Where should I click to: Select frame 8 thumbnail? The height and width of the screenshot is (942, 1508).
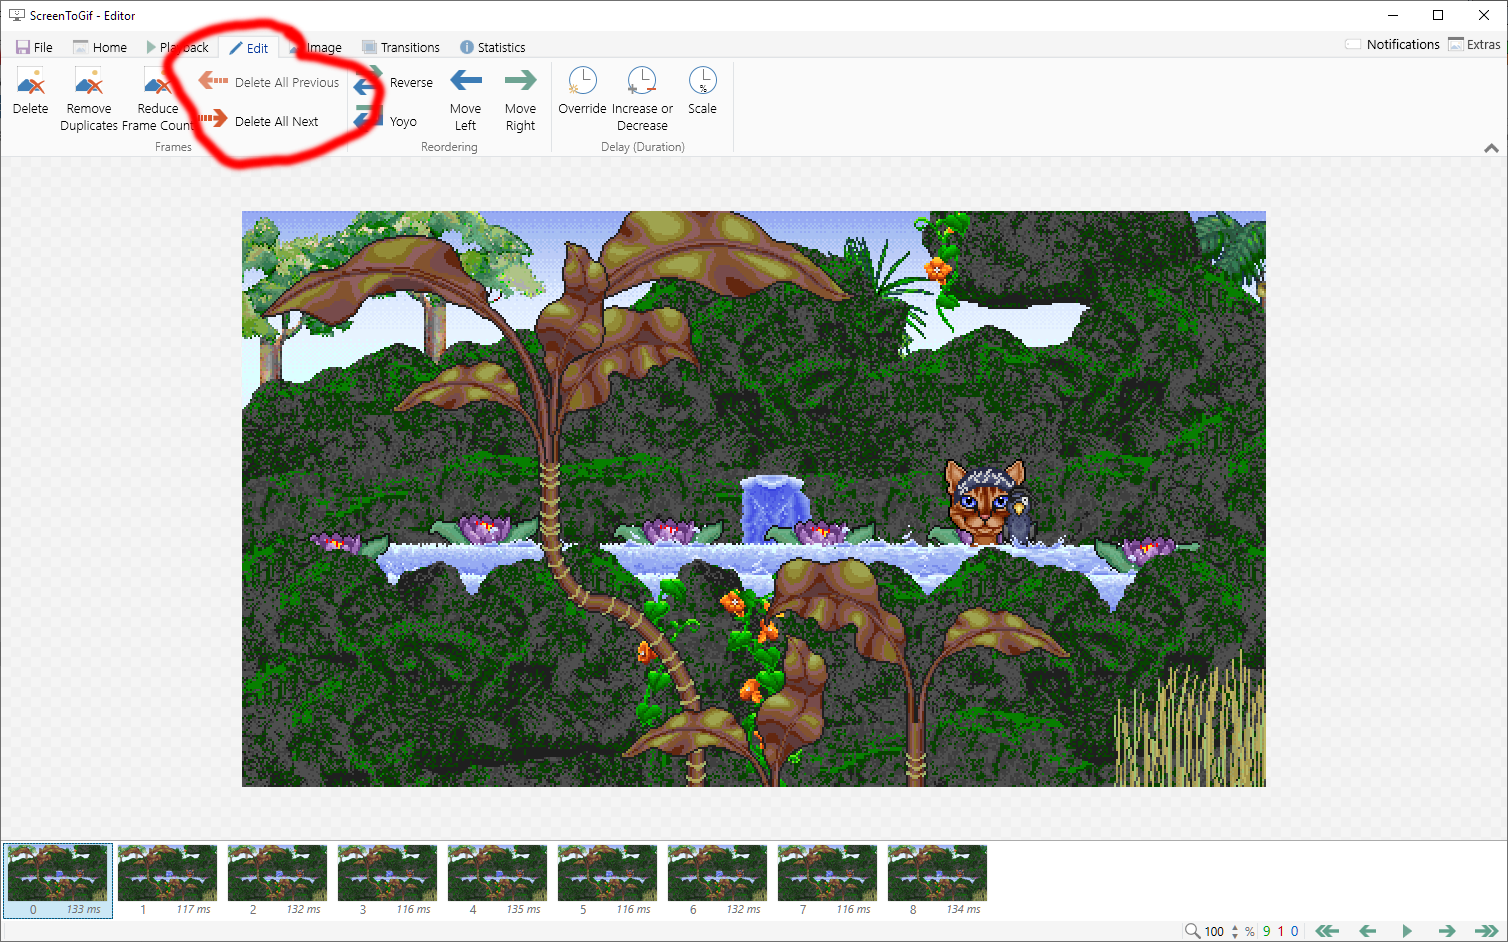click(938, 880)
